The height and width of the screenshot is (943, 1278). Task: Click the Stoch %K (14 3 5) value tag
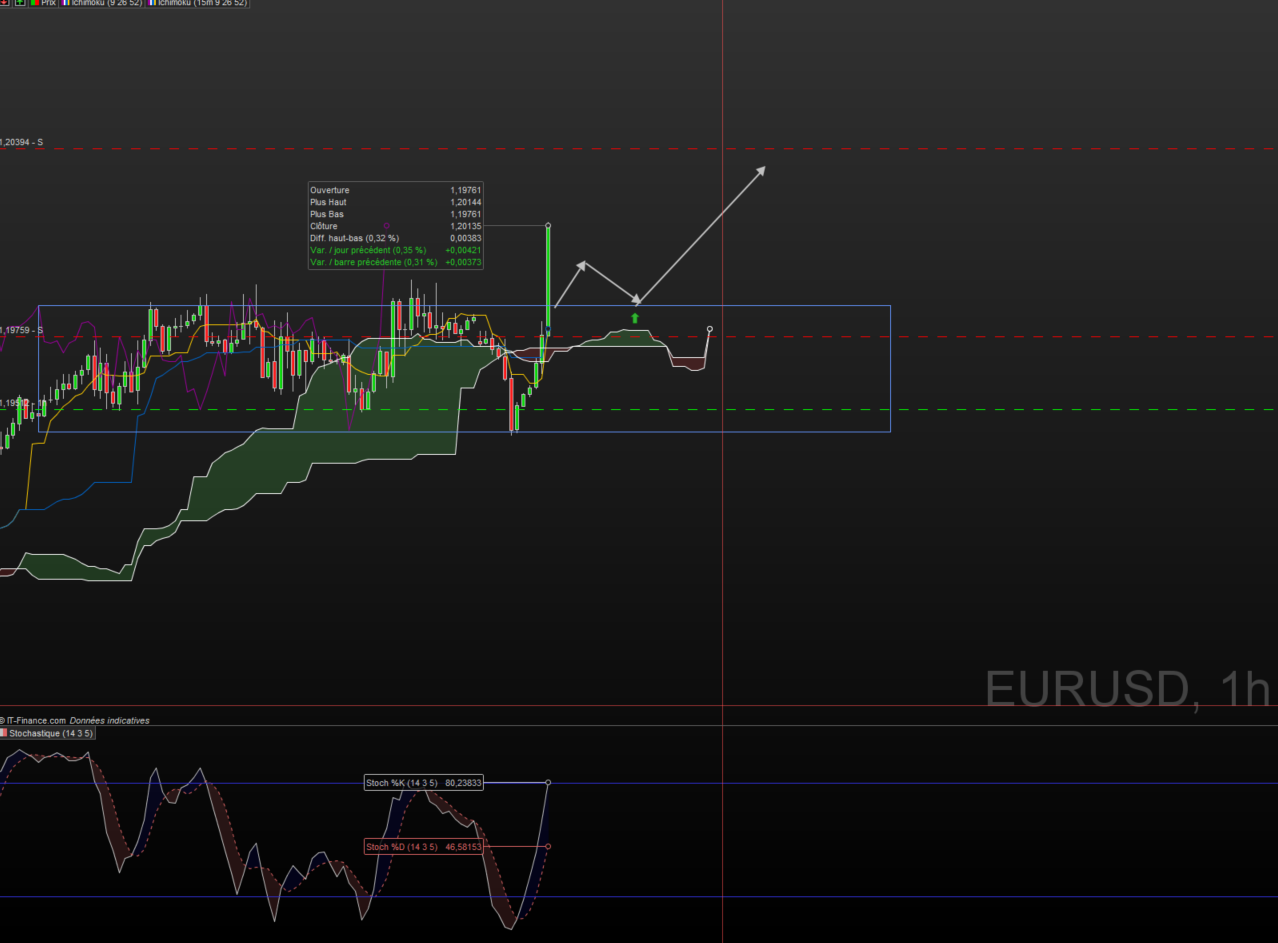tap(424, 783)
